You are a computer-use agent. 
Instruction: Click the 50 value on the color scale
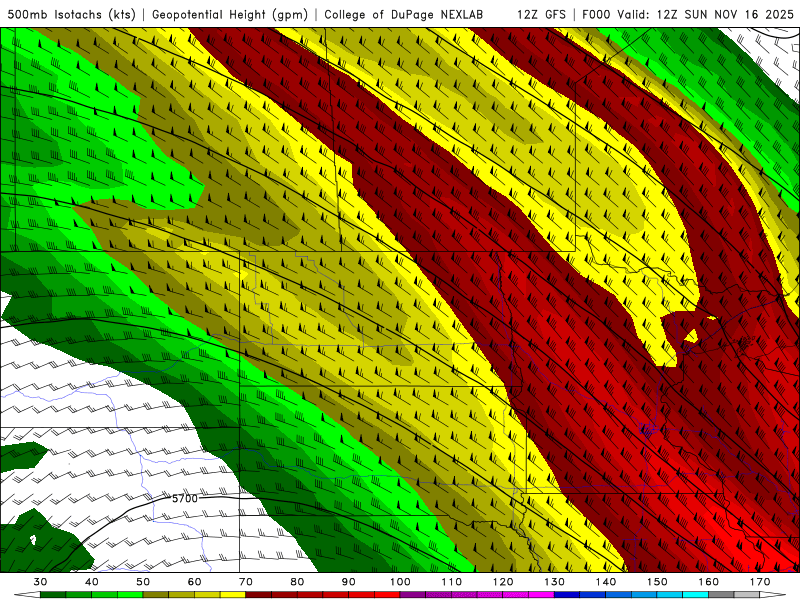143,582
